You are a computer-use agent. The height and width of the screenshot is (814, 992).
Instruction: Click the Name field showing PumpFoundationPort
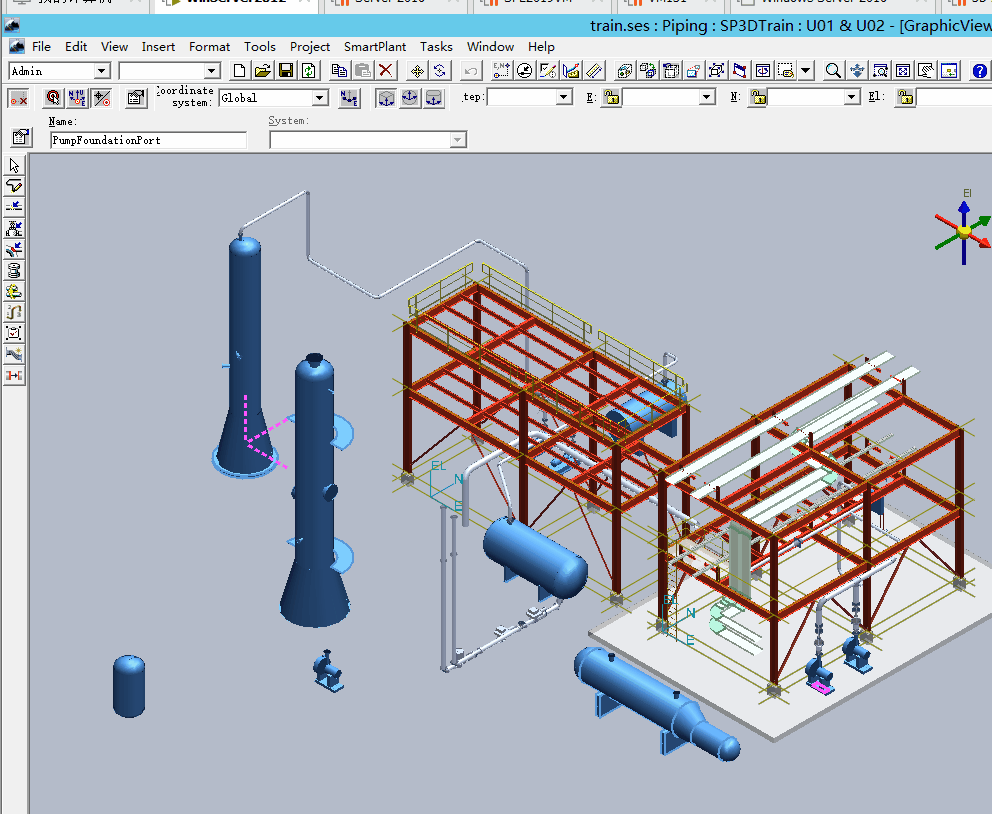[148, 140]
